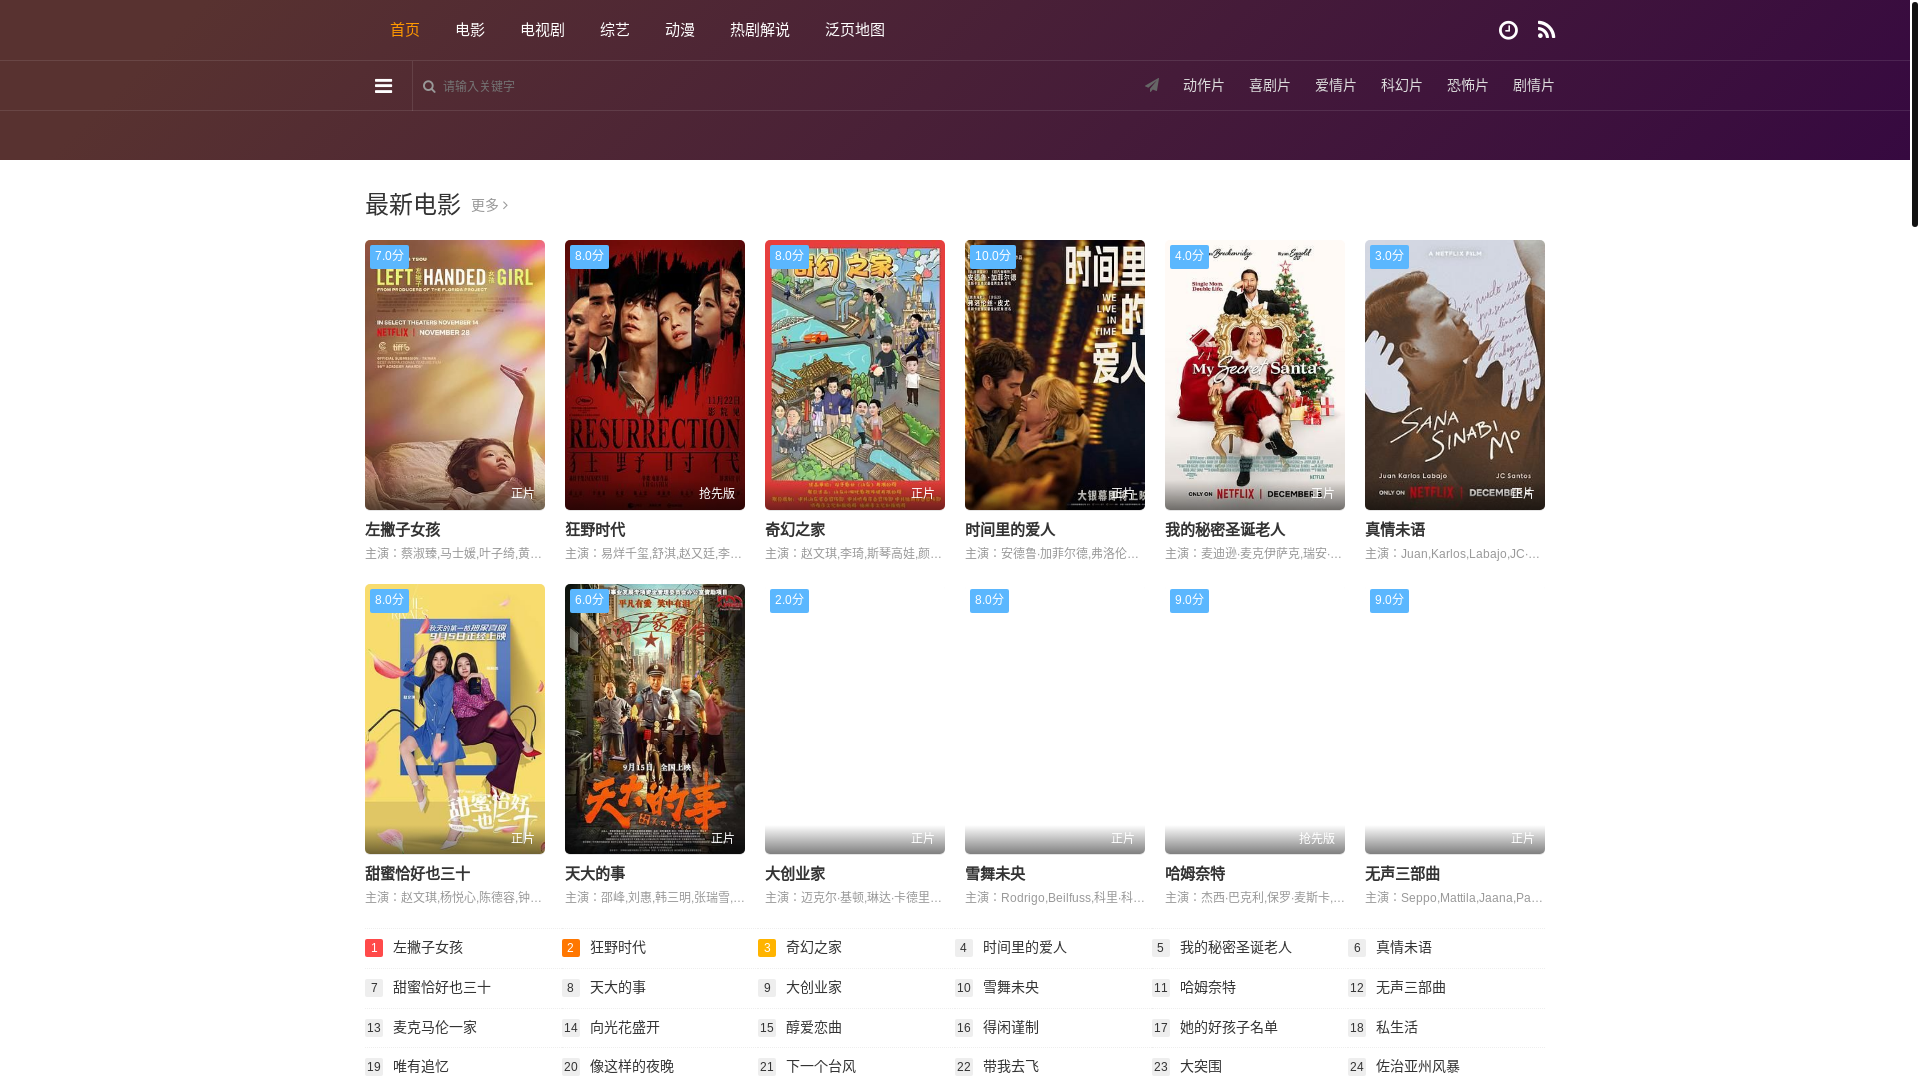
Task: Open the hamburger menu icon
Action: [x=383, y=86]
